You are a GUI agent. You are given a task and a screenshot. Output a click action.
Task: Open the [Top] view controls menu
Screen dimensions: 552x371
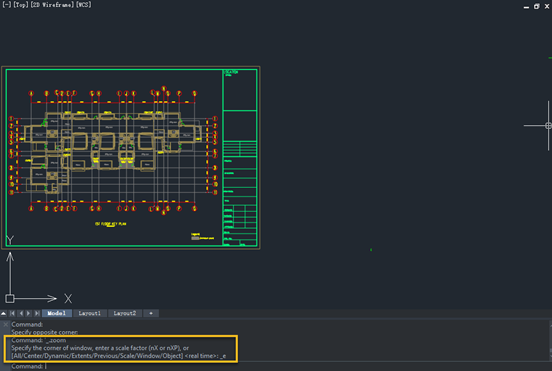[21, 5]
